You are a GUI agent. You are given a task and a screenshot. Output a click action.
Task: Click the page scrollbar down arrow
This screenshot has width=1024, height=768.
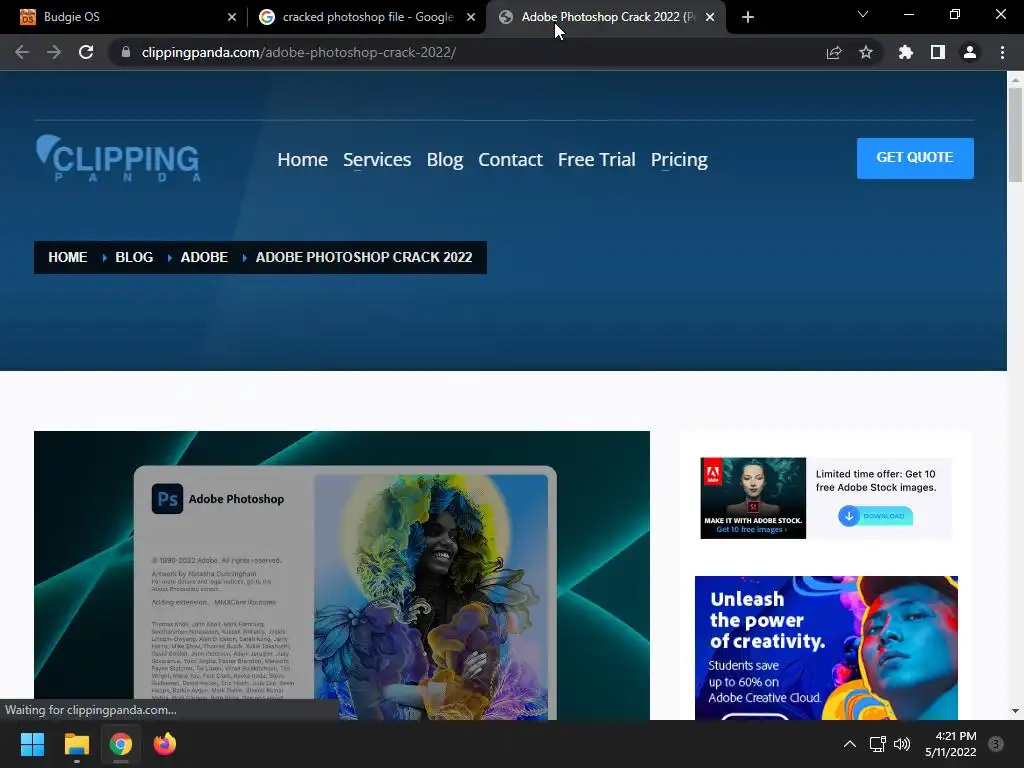[1015, 711]
